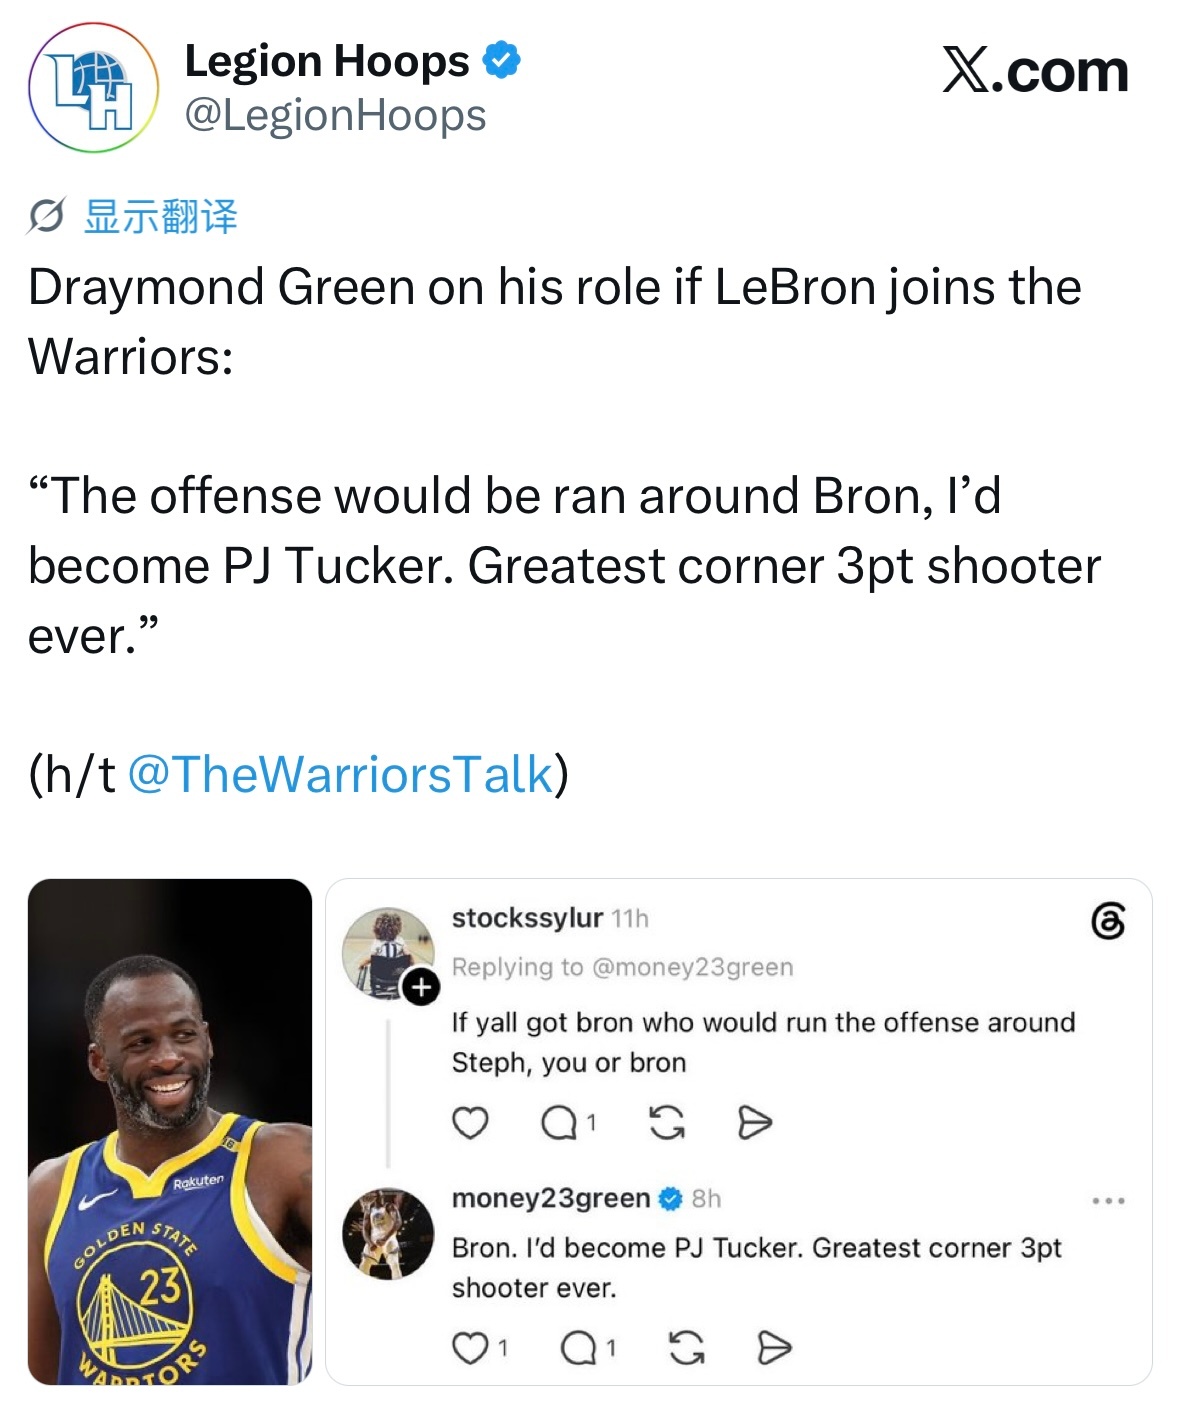This screenshot has height=1406, width=1179.
Task: Open comments on the stockssylur reply
Action: click(x=569, y=1124)
